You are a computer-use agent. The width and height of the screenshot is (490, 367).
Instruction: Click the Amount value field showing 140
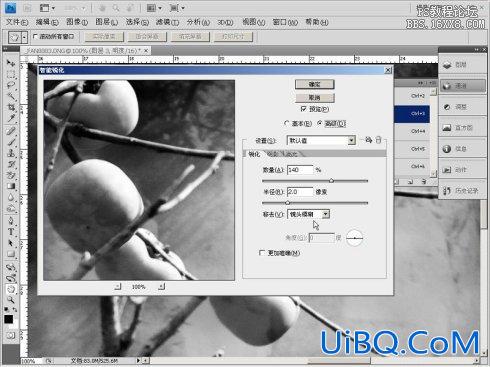(x=300, y=170)
